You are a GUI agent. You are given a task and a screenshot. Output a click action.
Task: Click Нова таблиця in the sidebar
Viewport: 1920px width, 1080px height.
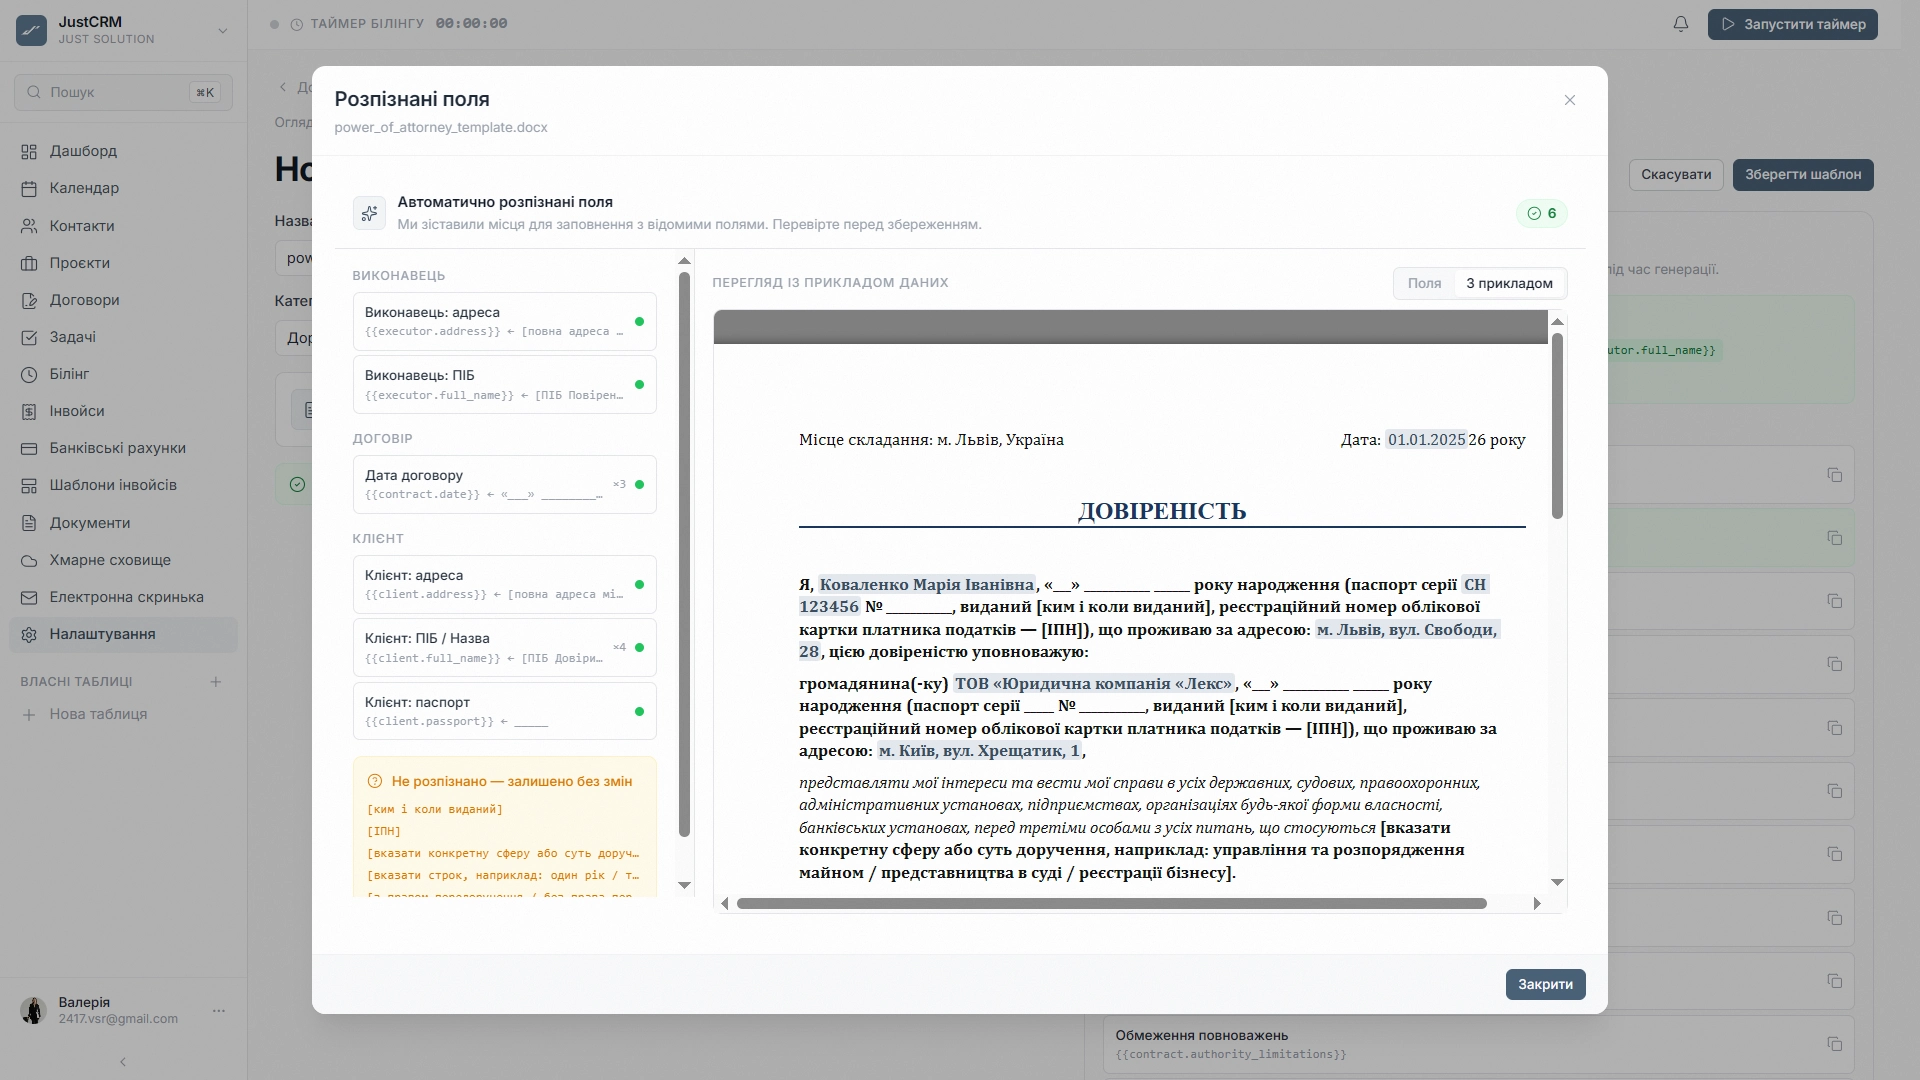[x=98, y=714]
